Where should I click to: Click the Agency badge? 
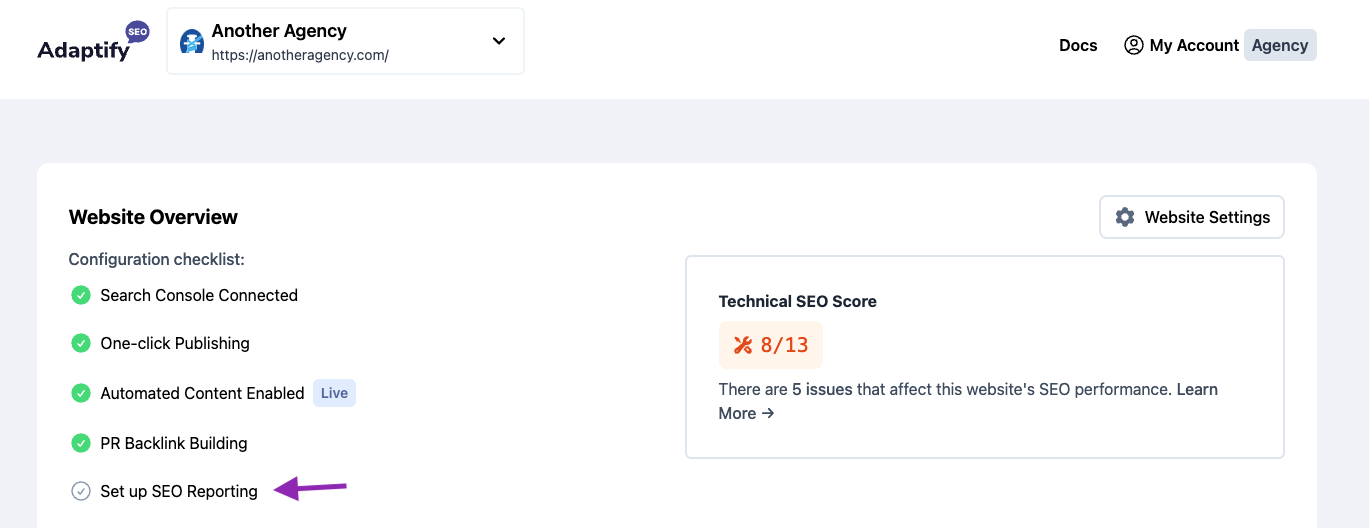point(1280,45)
